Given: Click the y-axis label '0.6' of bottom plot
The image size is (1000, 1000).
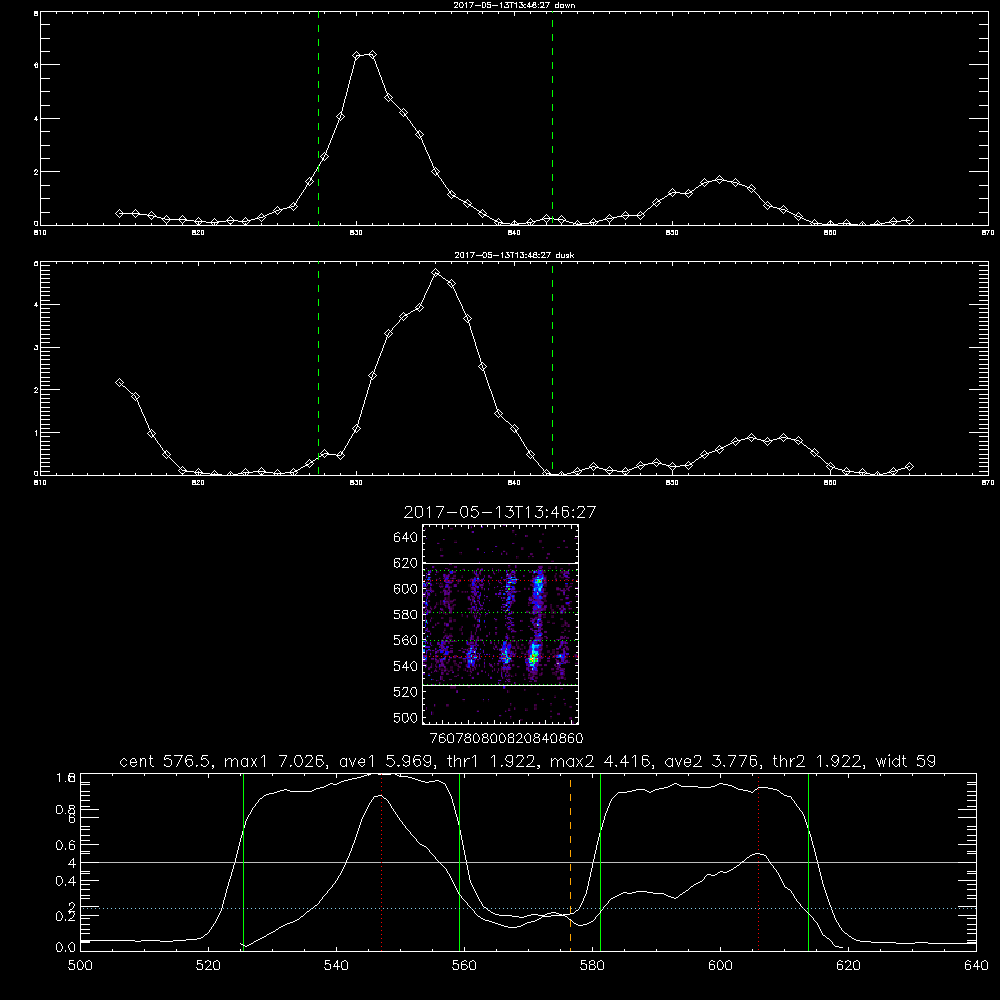Looking at the screenshot, I should tap(66, 845).
